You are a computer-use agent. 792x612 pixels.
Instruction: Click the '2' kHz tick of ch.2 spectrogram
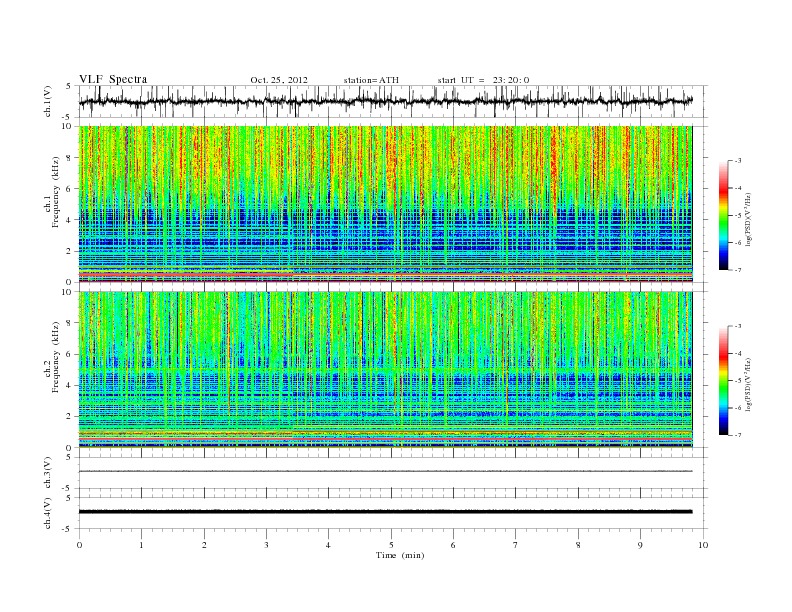click(69, 417)
